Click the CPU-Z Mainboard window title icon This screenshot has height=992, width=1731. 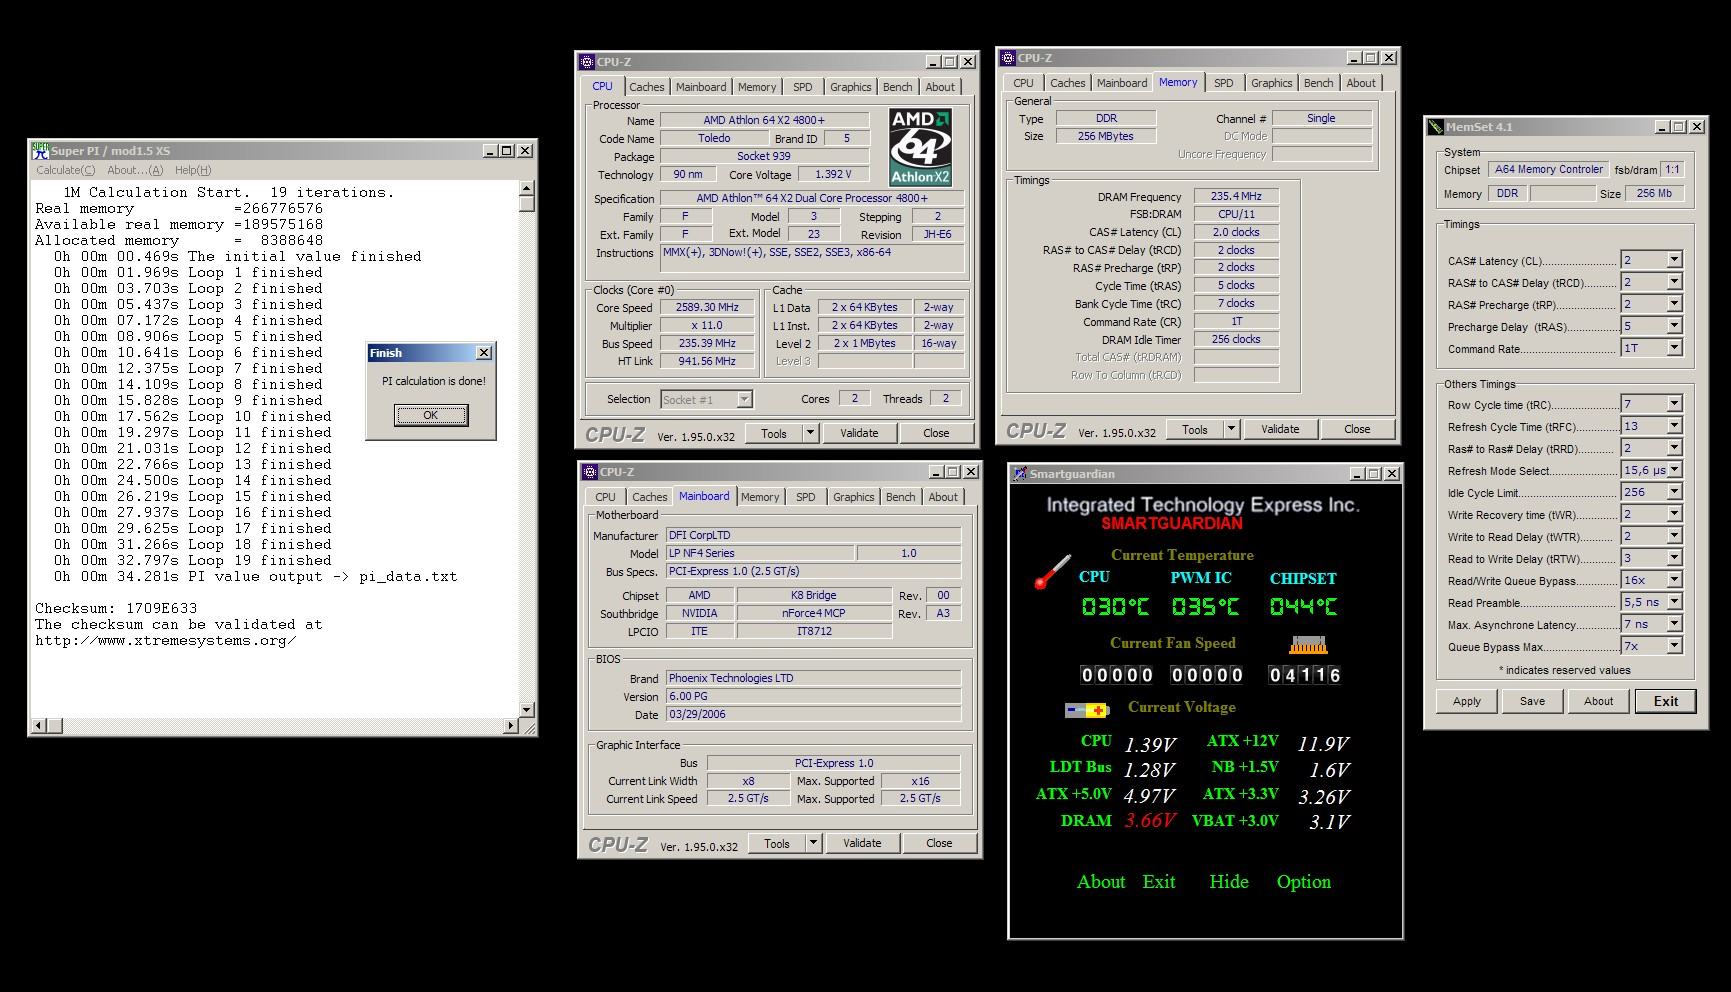click(x=589, y=472)
